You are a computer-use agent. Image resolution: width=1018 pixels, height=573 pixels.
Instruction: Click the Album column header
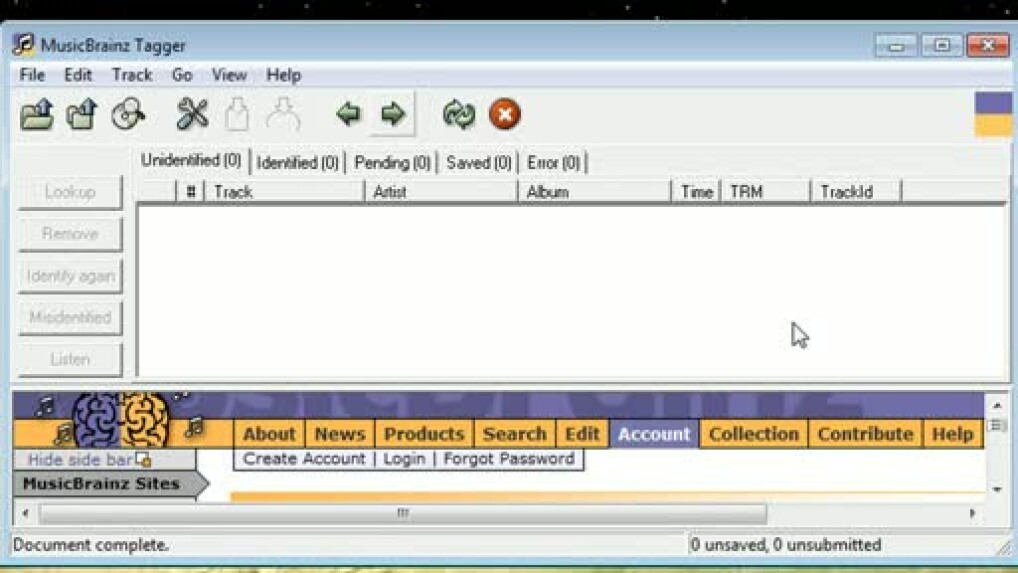click(x=593, y=192)
